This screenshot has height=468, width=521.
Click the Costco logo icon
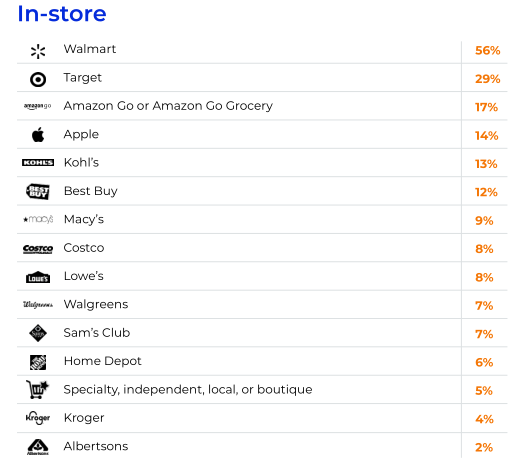click(x=38, y=249)
